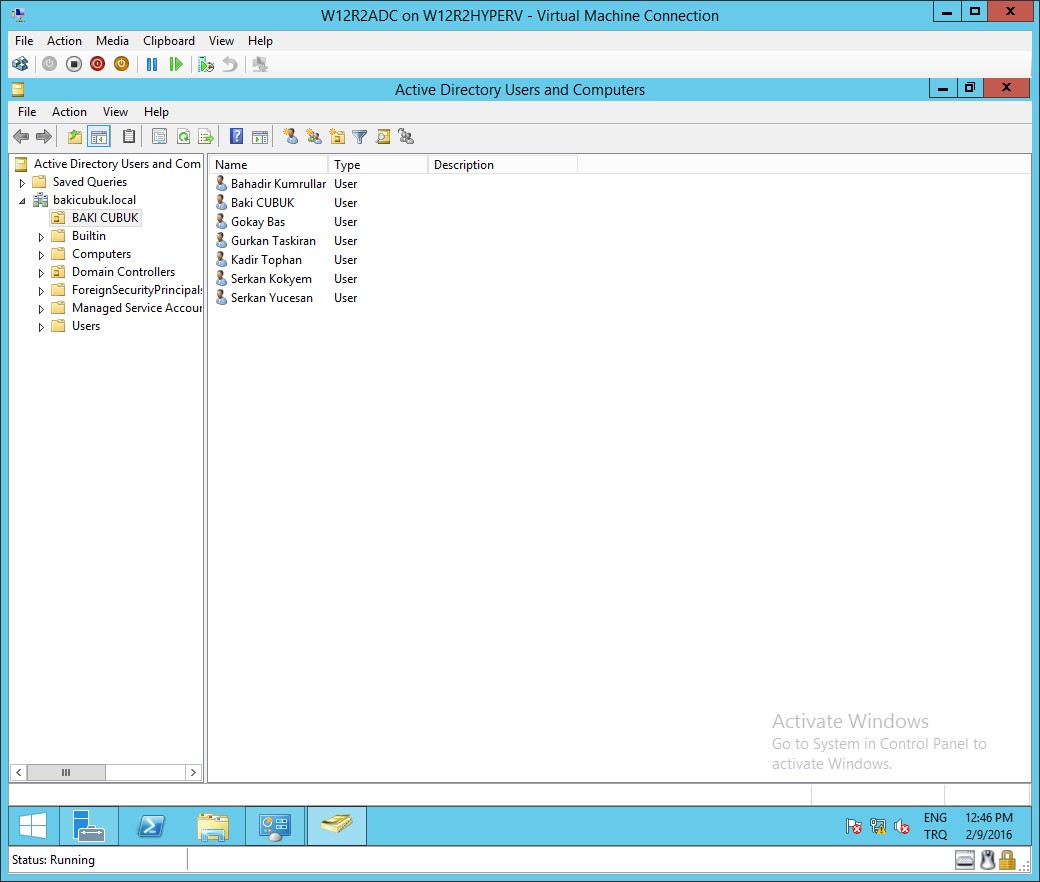The height and width of the screenshot is (882, 1040).
Task: Click the console tree horizontal scrollbar thumb
Action: tap(66, 772)
